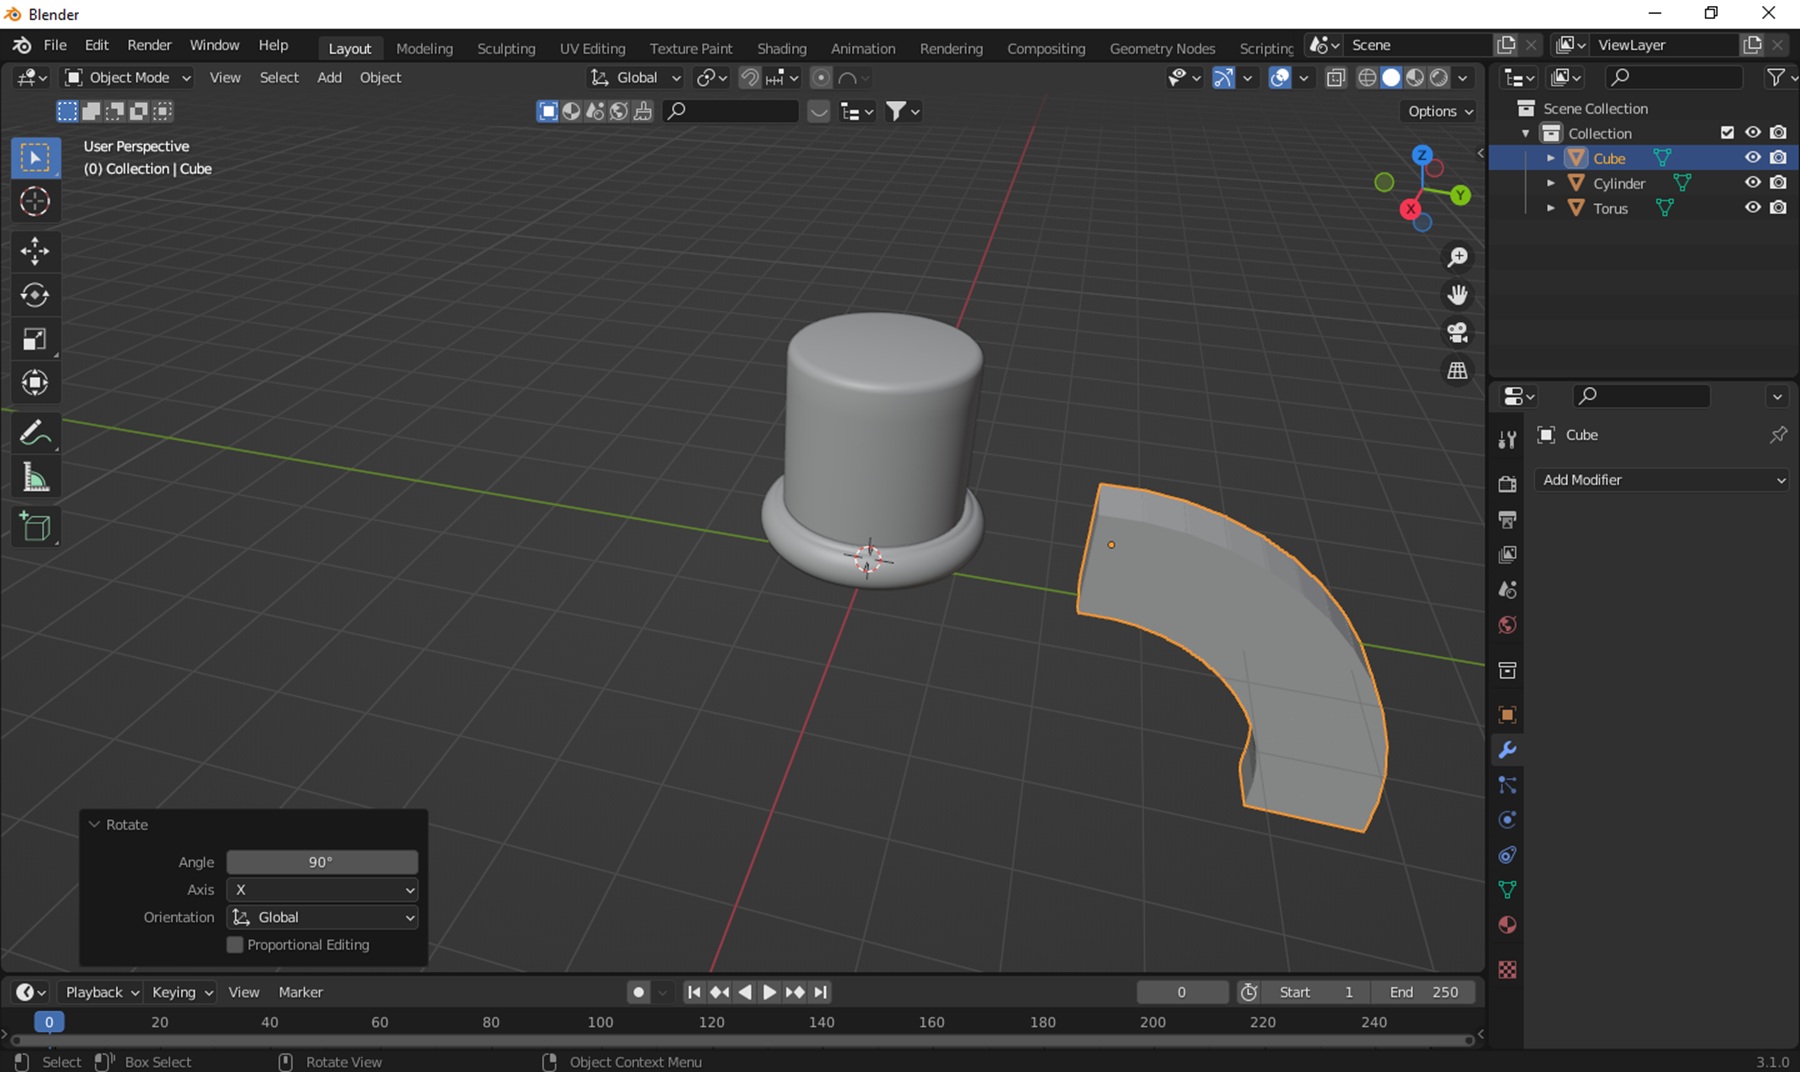Open the Output properties tab

click(1507, 519)
